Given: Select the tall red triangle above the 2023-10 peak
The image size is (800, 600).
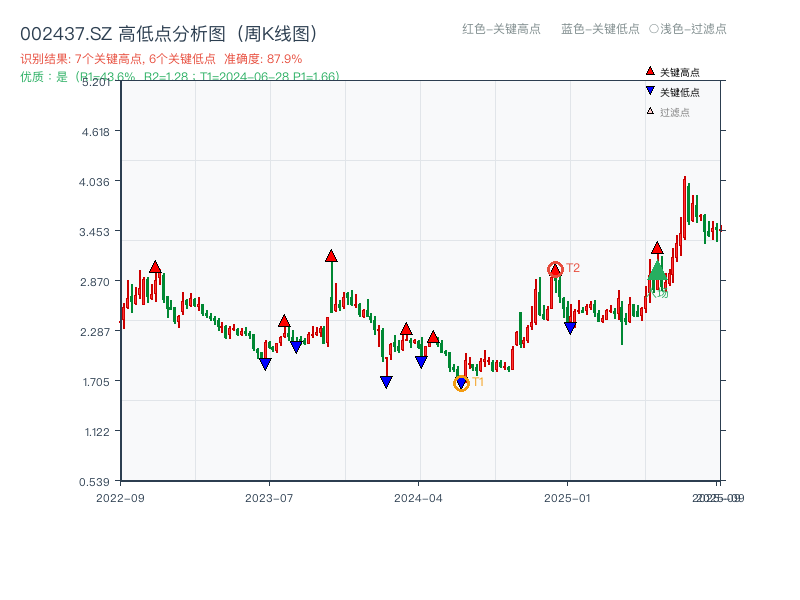Looking at the screenshot, I should (331, 255).
